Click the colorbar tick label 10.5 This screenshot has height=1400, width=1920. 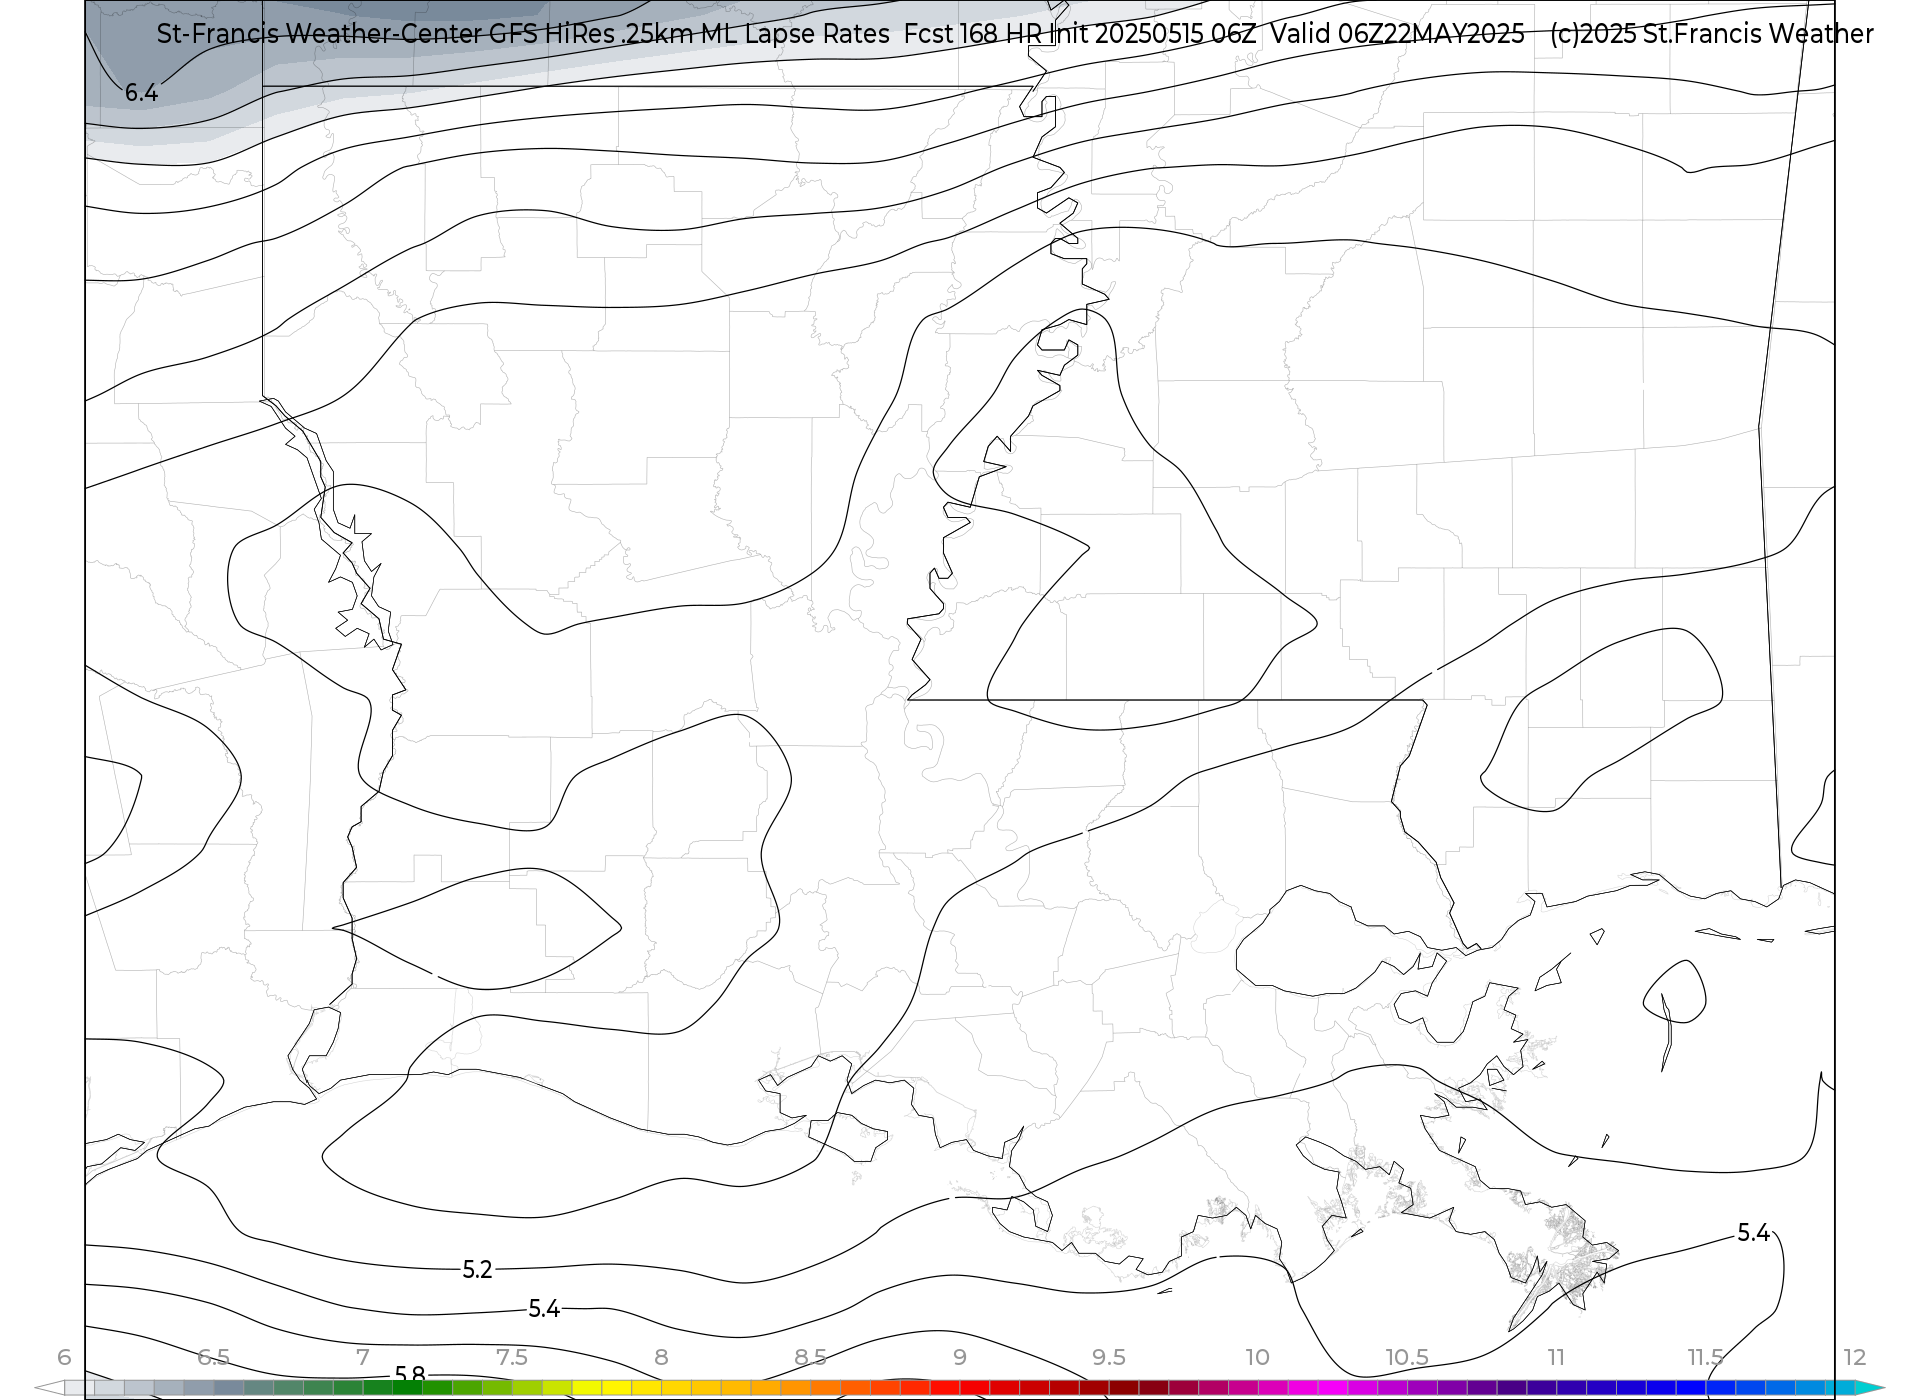click(1406, 1357)
